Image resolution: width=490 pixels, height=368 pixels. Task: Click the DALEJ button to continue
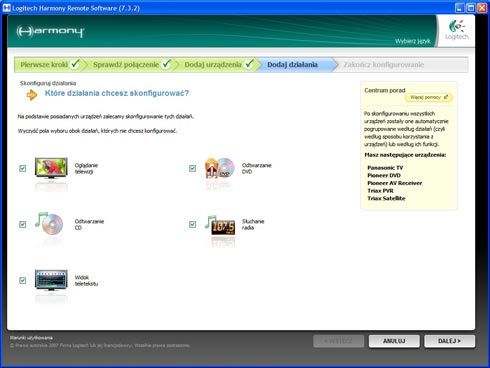(x=449, y=341)
